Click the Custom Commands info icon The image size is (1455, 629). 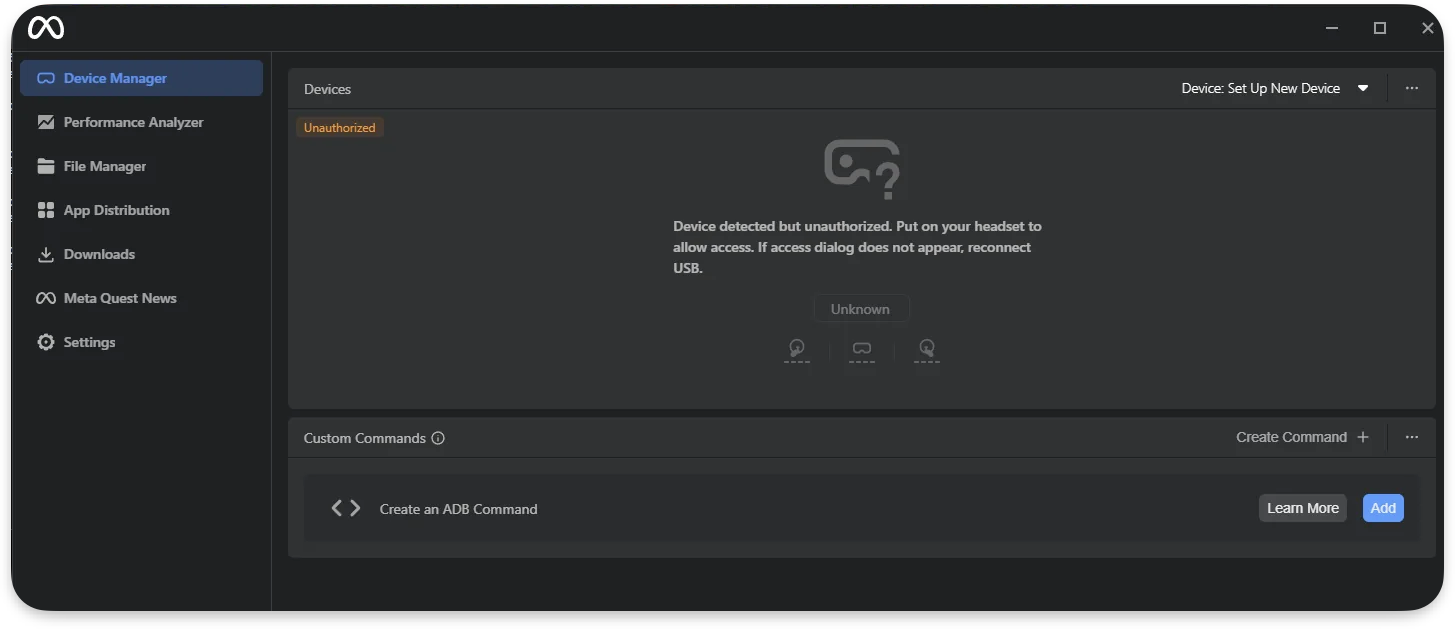(438, 438)
